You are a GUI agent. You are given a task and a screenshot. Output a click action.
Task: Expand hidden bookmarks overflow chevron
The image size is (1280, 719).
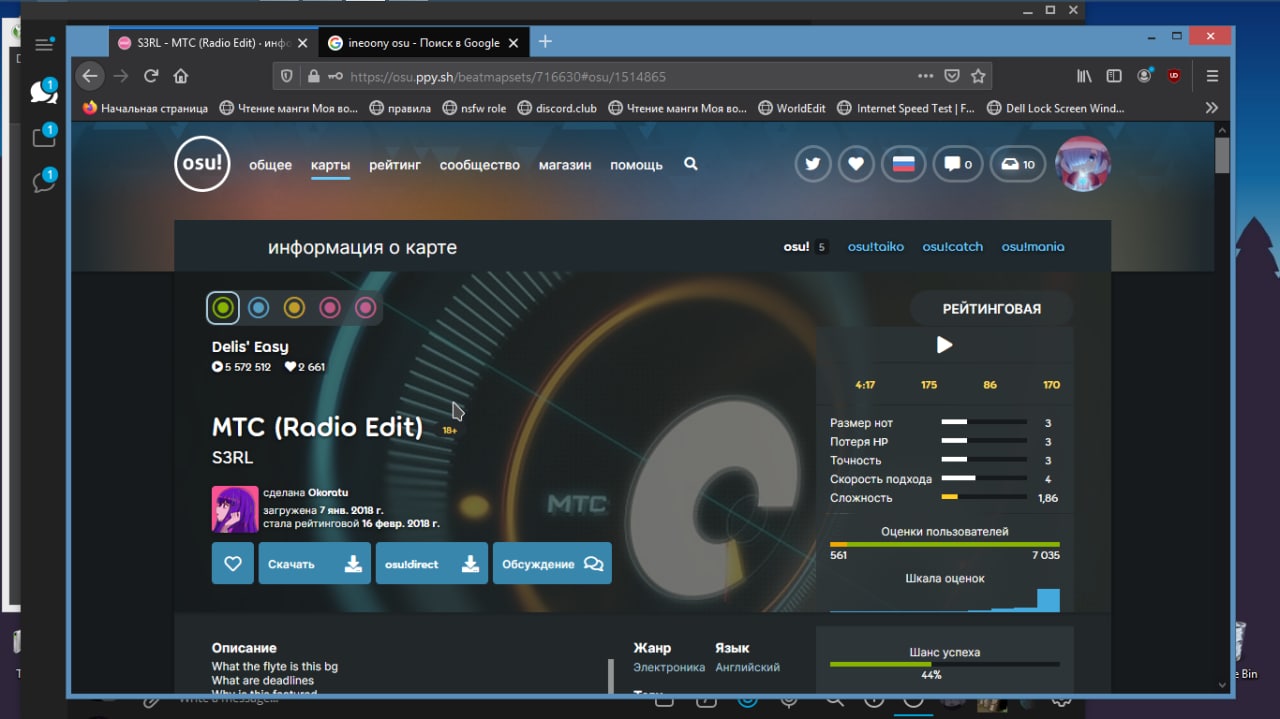click(x=1211, y=108)
